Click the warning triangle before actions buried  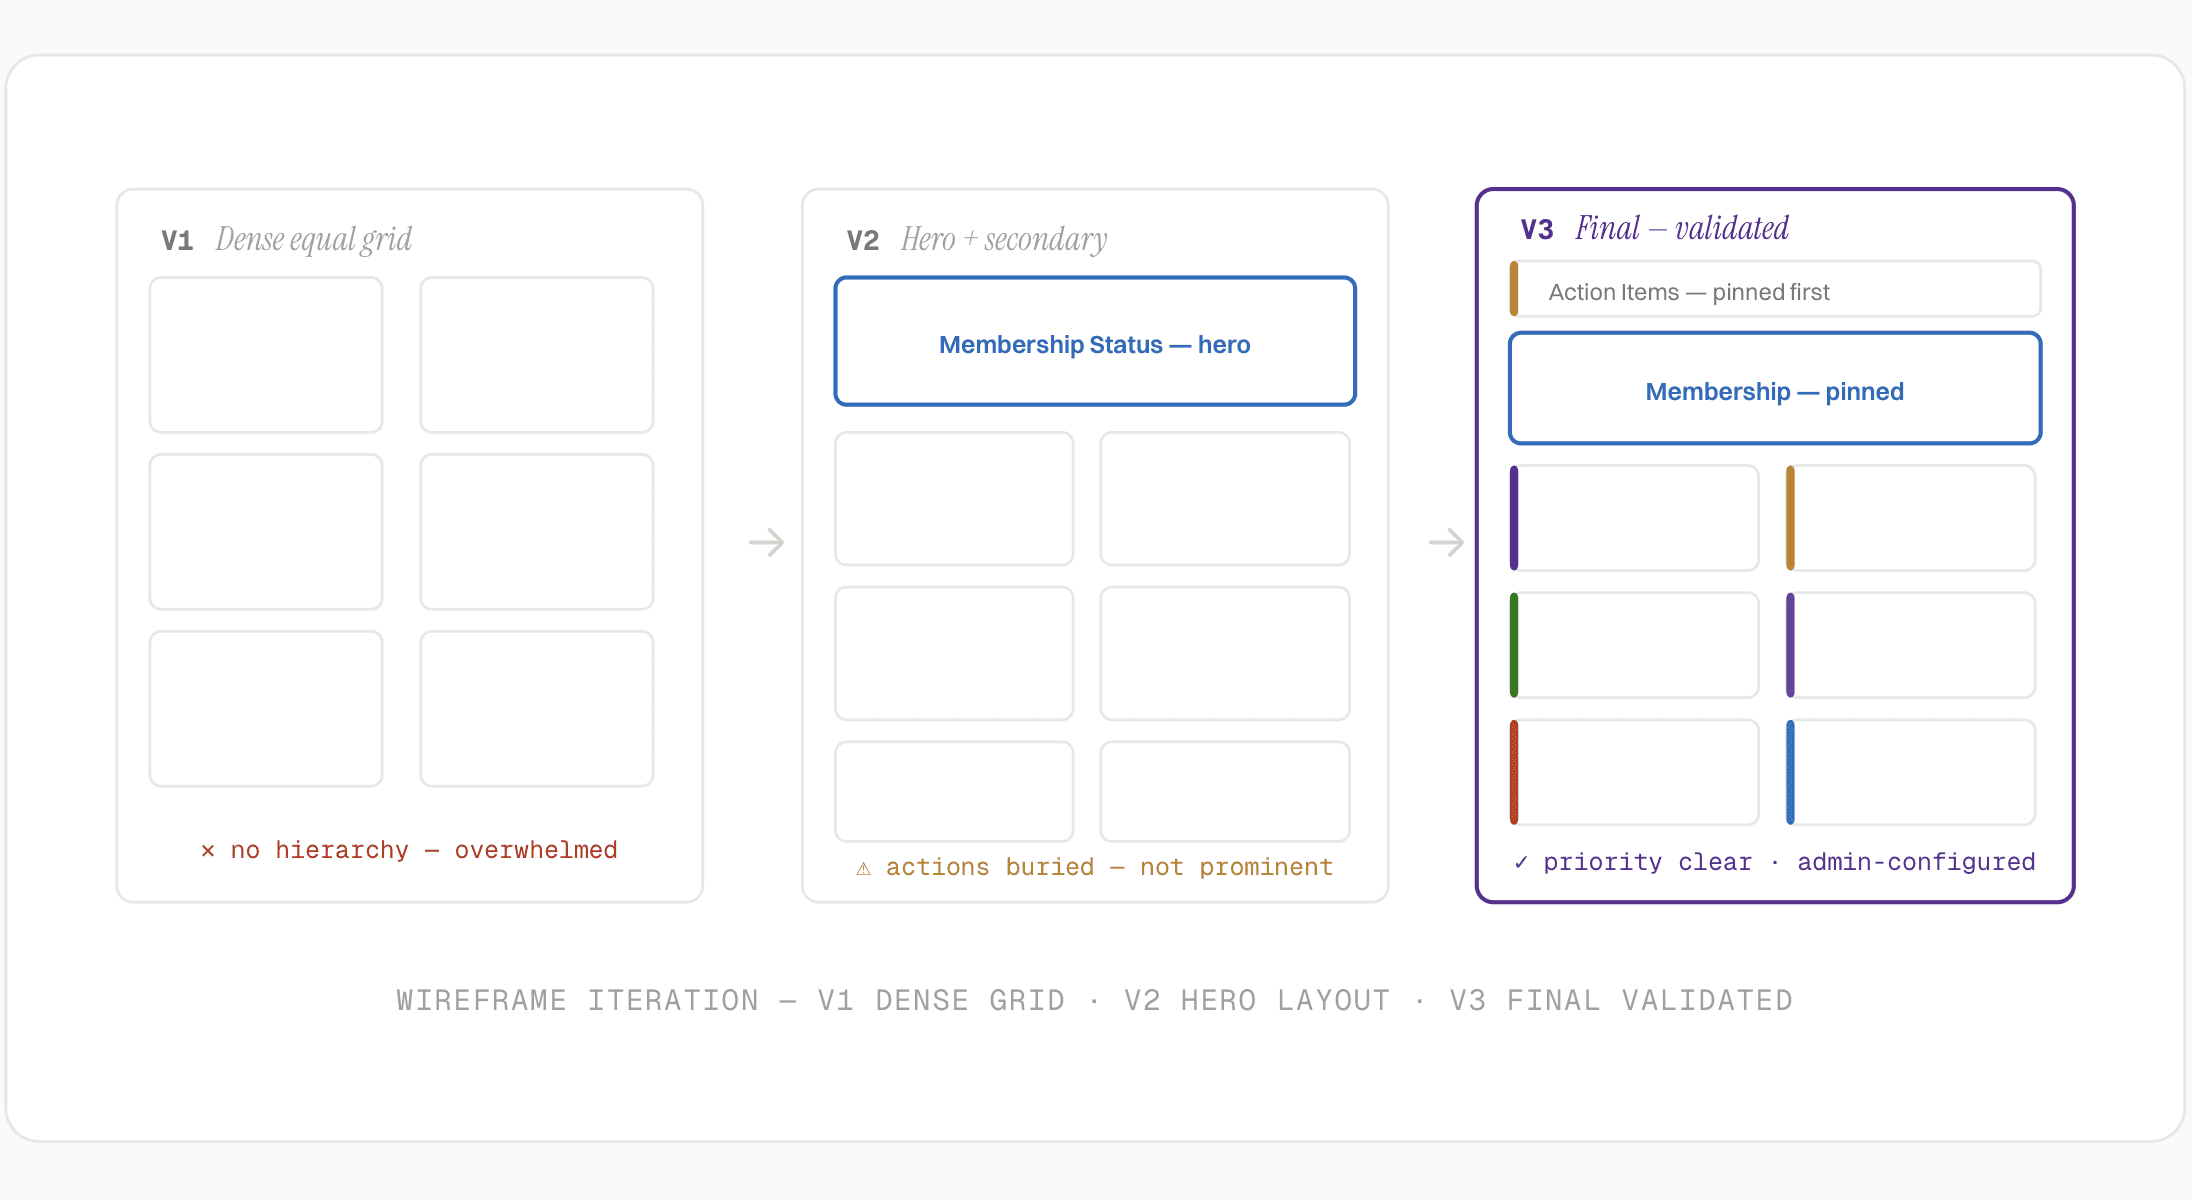(x=863, y=868)
